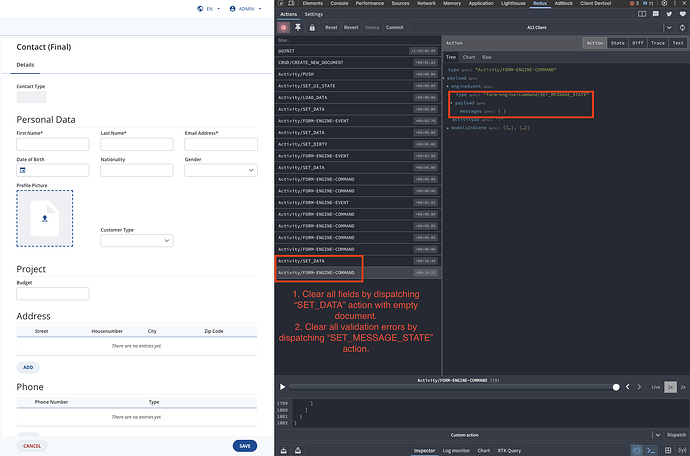Toggle the device toolbar icon in DevTools
This screenshot has width=690, height=456.
click(x=291, y=3)
